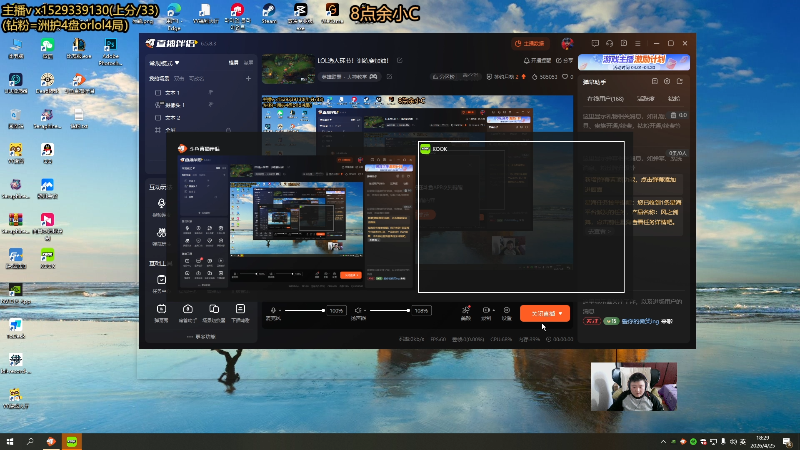
Task: Show hidden tray icons with chevron
Action: [x=663, y=442]
